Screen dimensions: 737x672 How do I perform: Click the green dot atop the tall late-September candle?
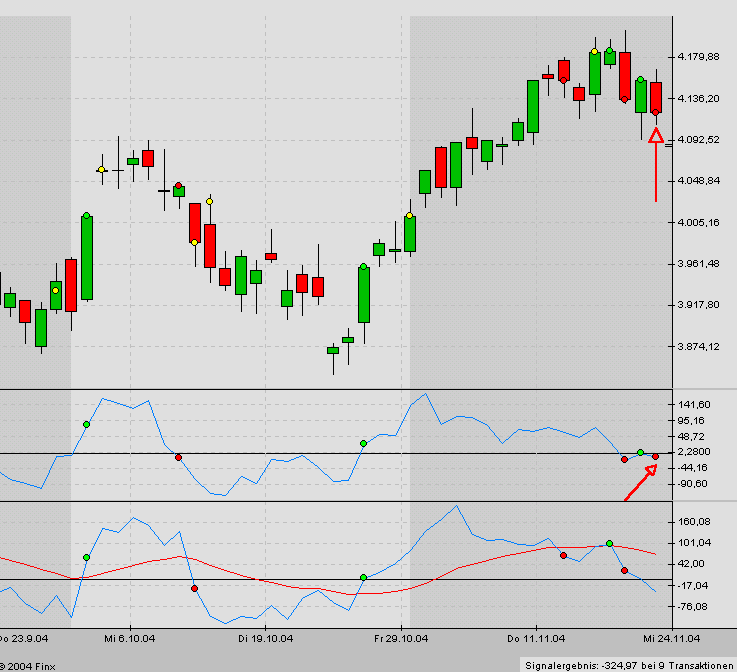[x=87, y=215]
